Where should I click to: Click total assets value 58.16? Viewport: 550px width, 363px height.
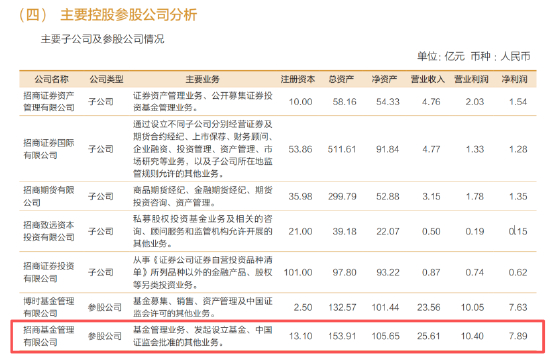[344, 102]
